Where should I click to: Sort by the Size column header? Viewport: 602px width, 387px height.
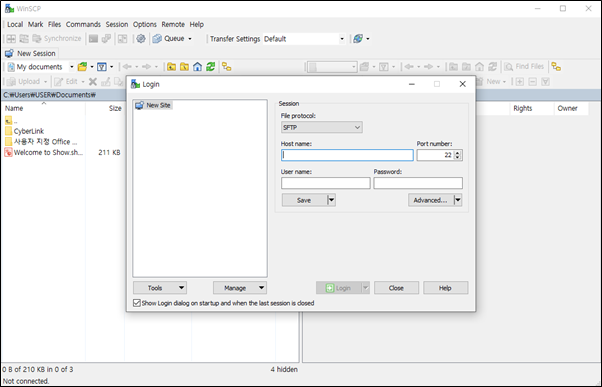pos(115,108)
